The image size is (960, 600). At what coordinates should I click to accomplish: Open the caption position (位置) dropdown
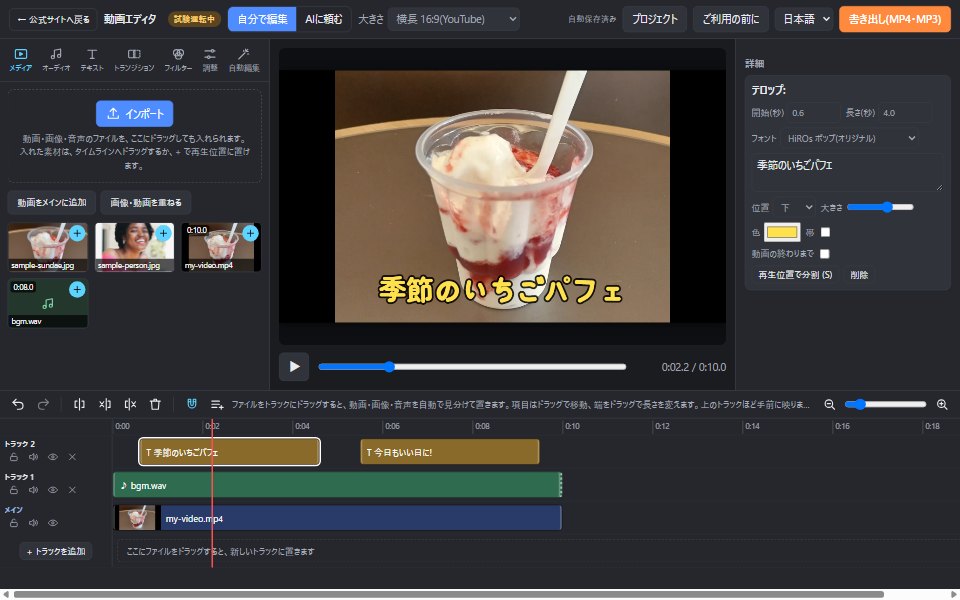coord(796,208)
